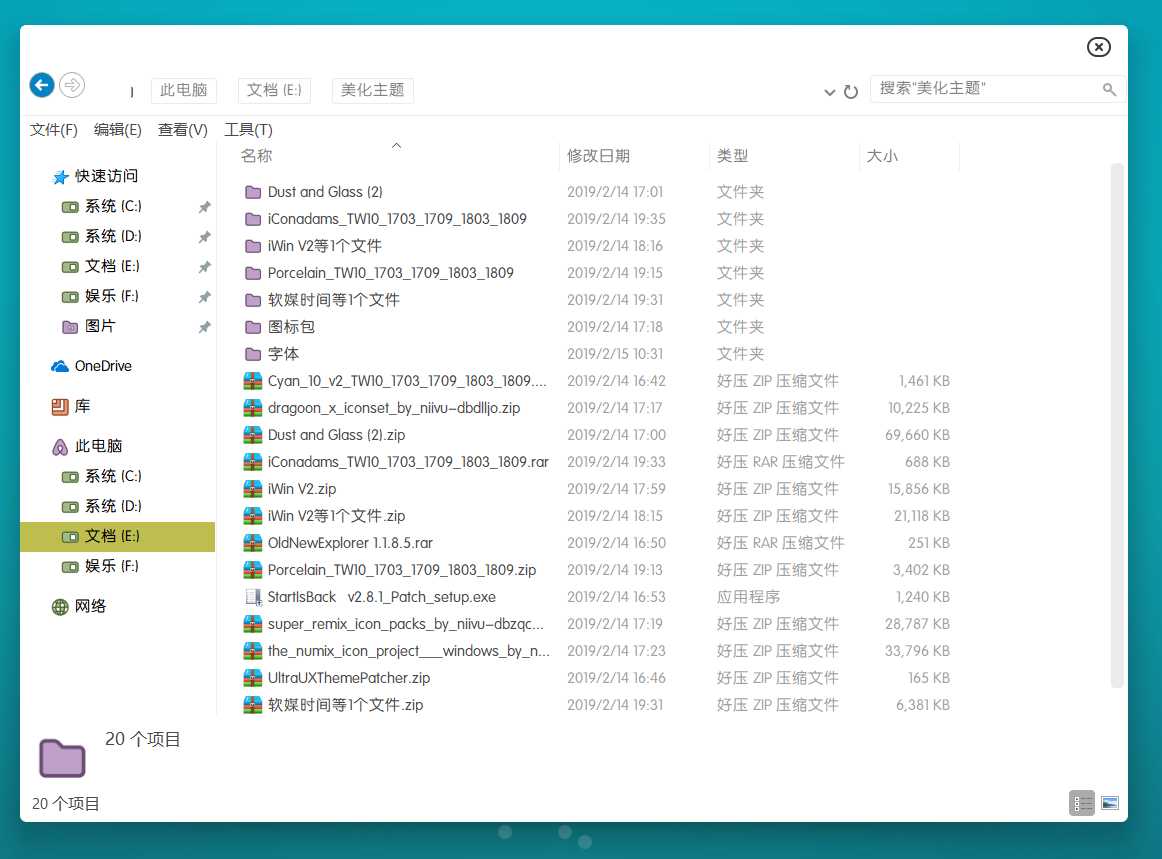The width and height of the screenshot is (1162, 859).
Task: Select the super_remix_icon_packs zip file
Action: tap(405, 623)
